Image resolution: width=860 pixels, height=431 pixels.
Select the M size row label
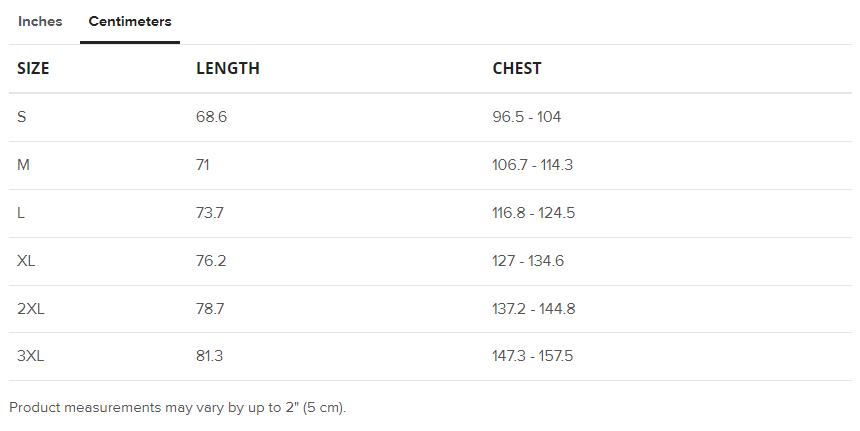click(24, 165)
